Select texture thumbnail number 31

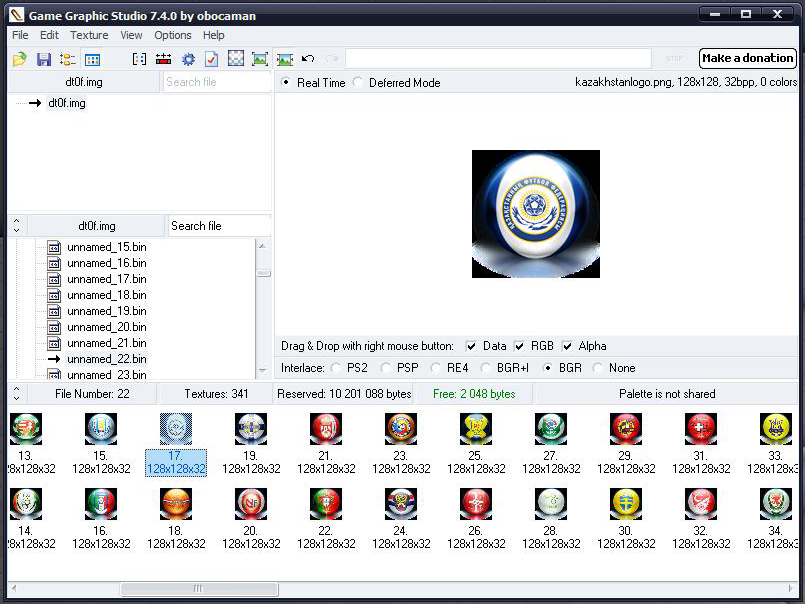(x=701, y=428)
